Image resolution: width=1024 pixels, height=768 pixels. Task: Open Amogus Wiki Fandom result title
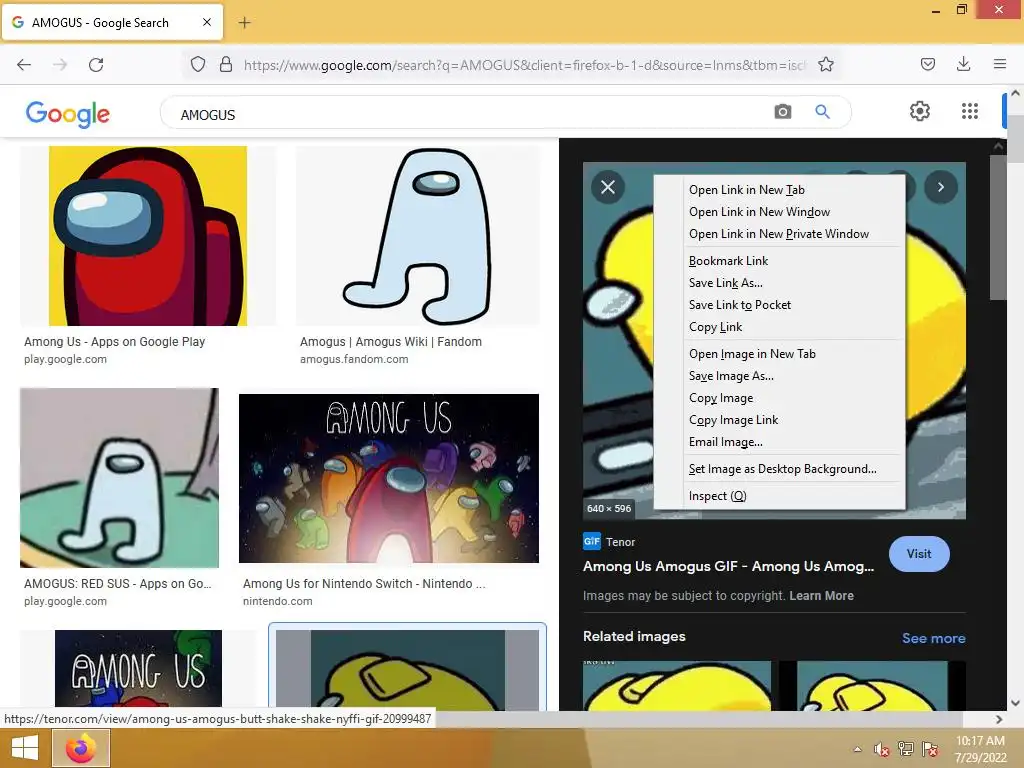[x=391, y=342]
